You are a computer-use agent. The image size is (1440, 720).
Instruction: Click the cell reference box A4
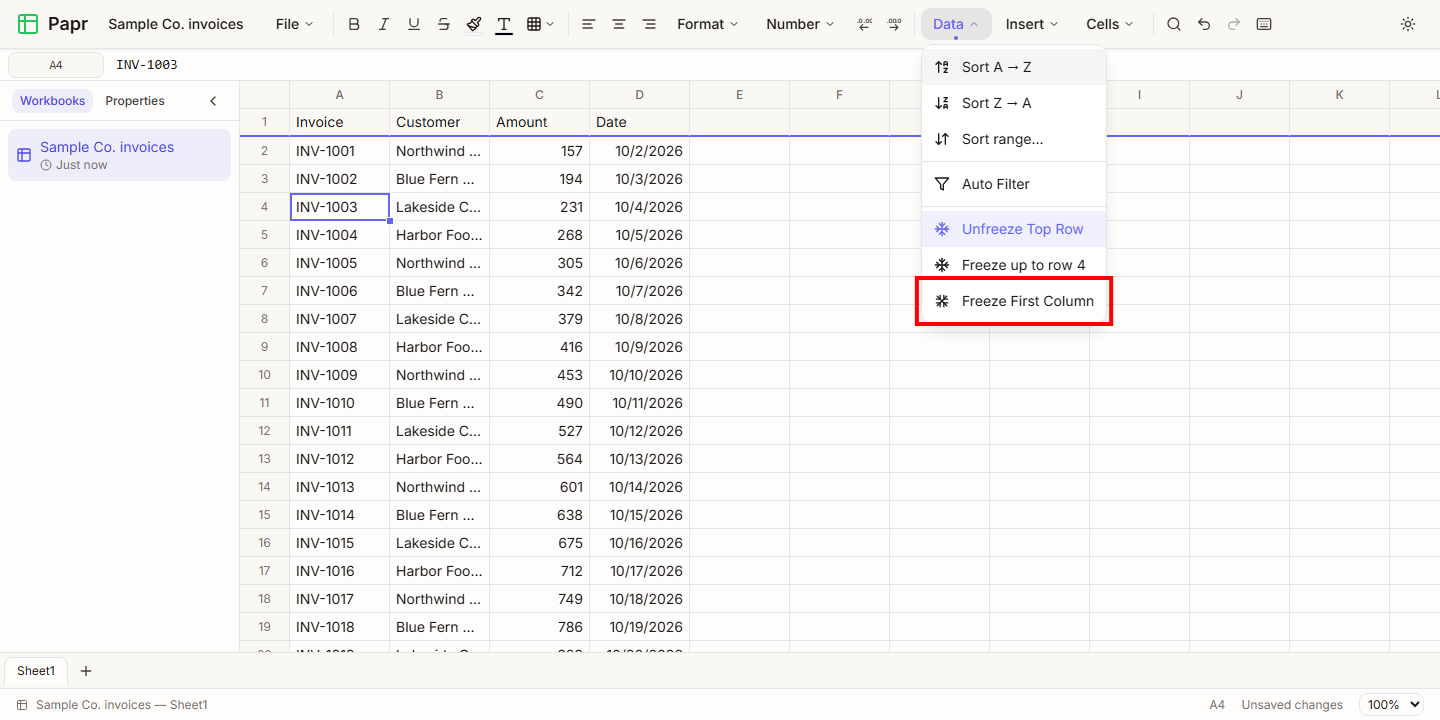(x=56, y=65)
